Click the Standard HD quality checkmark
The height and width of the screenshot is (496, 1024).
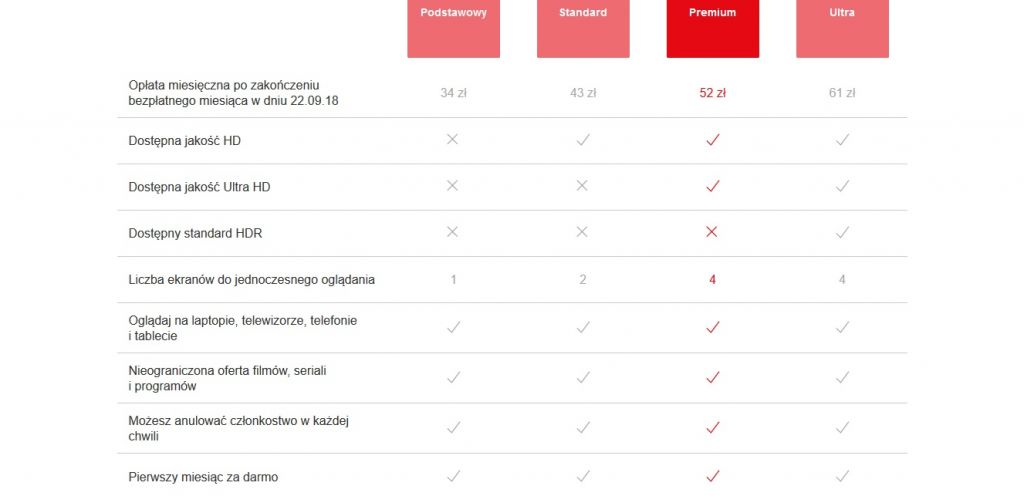[x=583, y=140]
